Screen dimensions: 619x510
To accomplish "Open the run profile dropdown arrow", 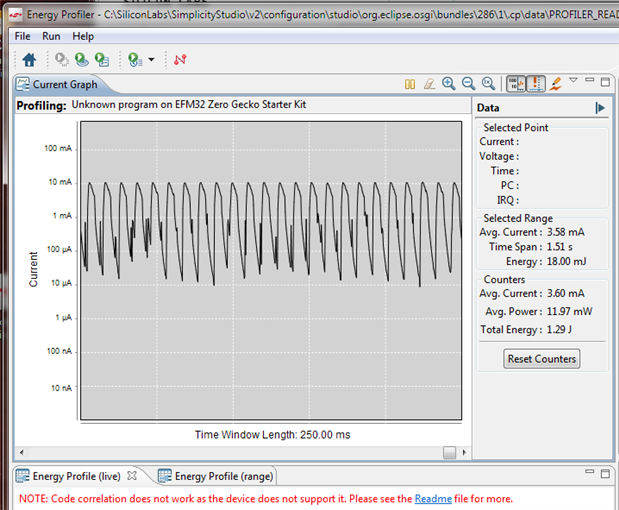I will pos(151,60).
